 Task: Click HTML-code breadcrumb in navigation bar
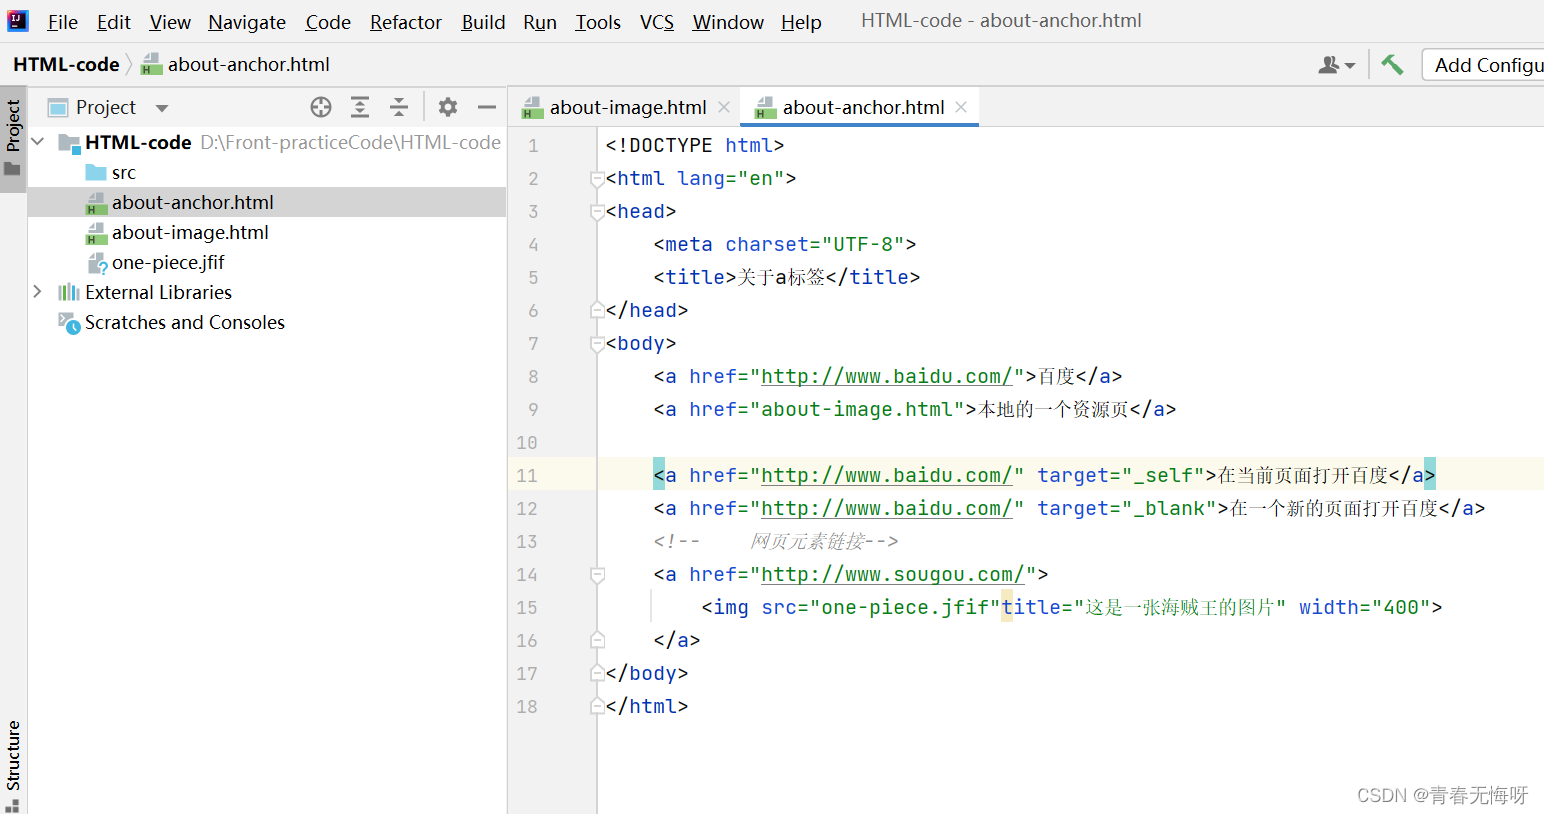click(66, 64)
